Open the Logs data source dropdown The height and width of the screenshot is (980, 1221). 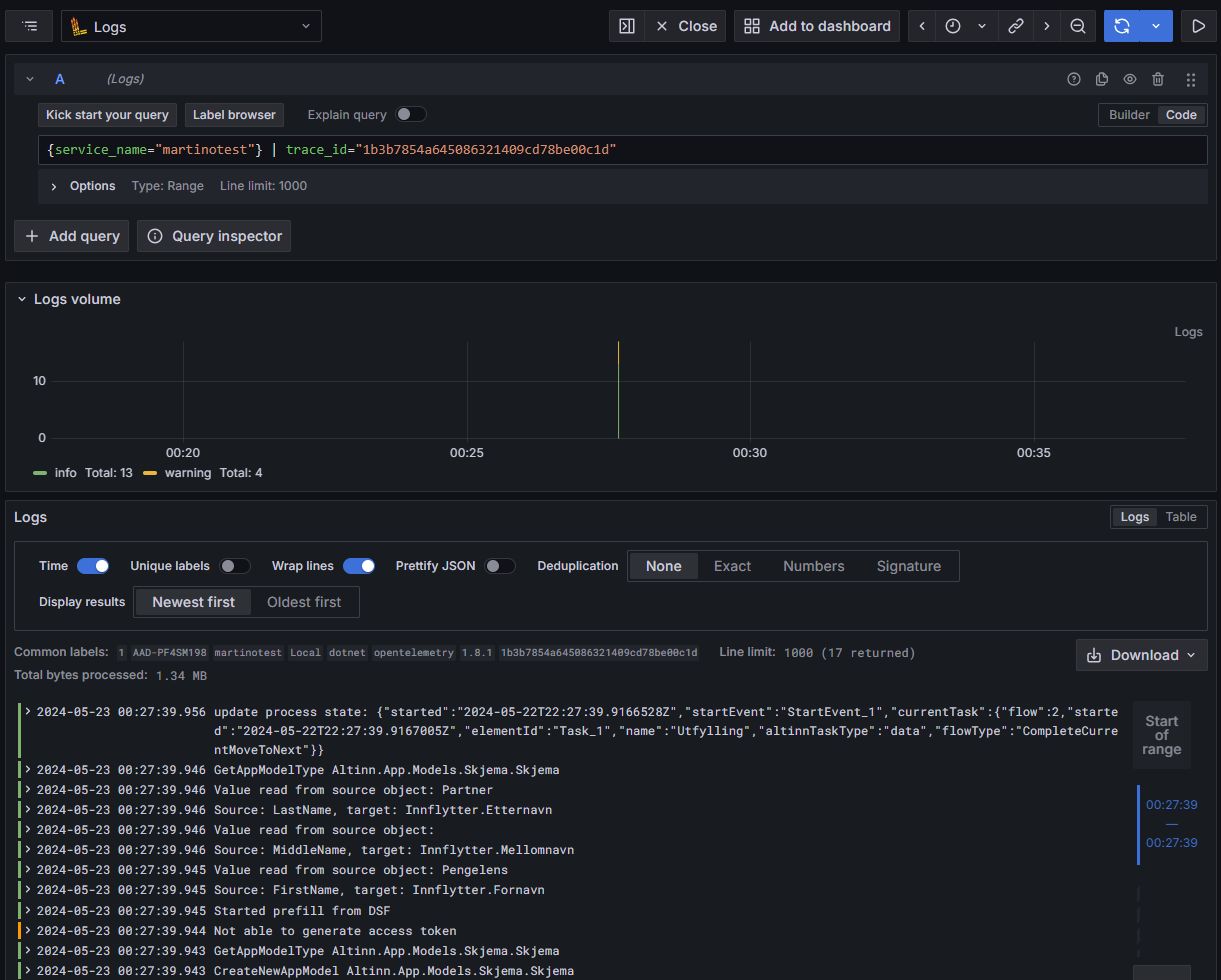(191, 26)
